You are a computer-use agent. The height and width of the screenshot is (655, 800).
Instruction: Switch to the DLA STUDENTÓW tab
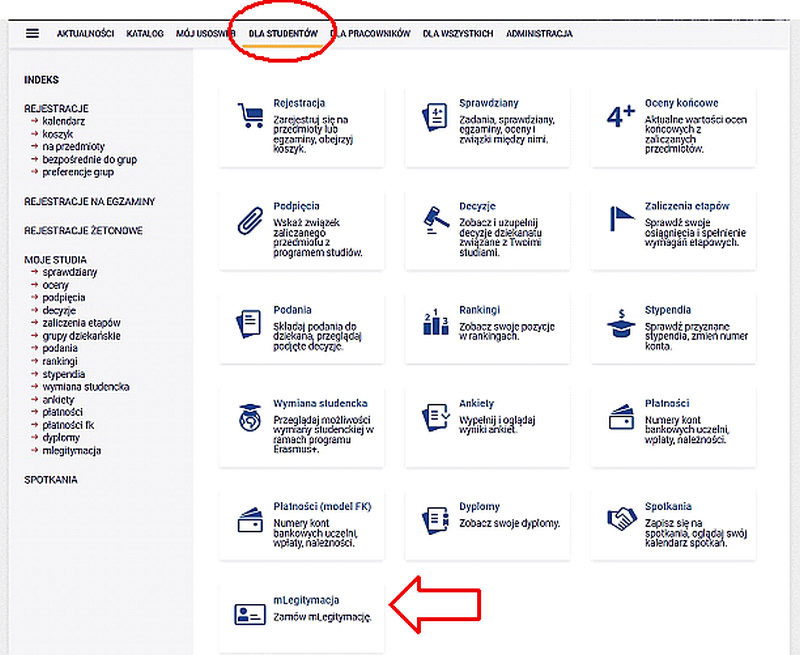point(283,33)
